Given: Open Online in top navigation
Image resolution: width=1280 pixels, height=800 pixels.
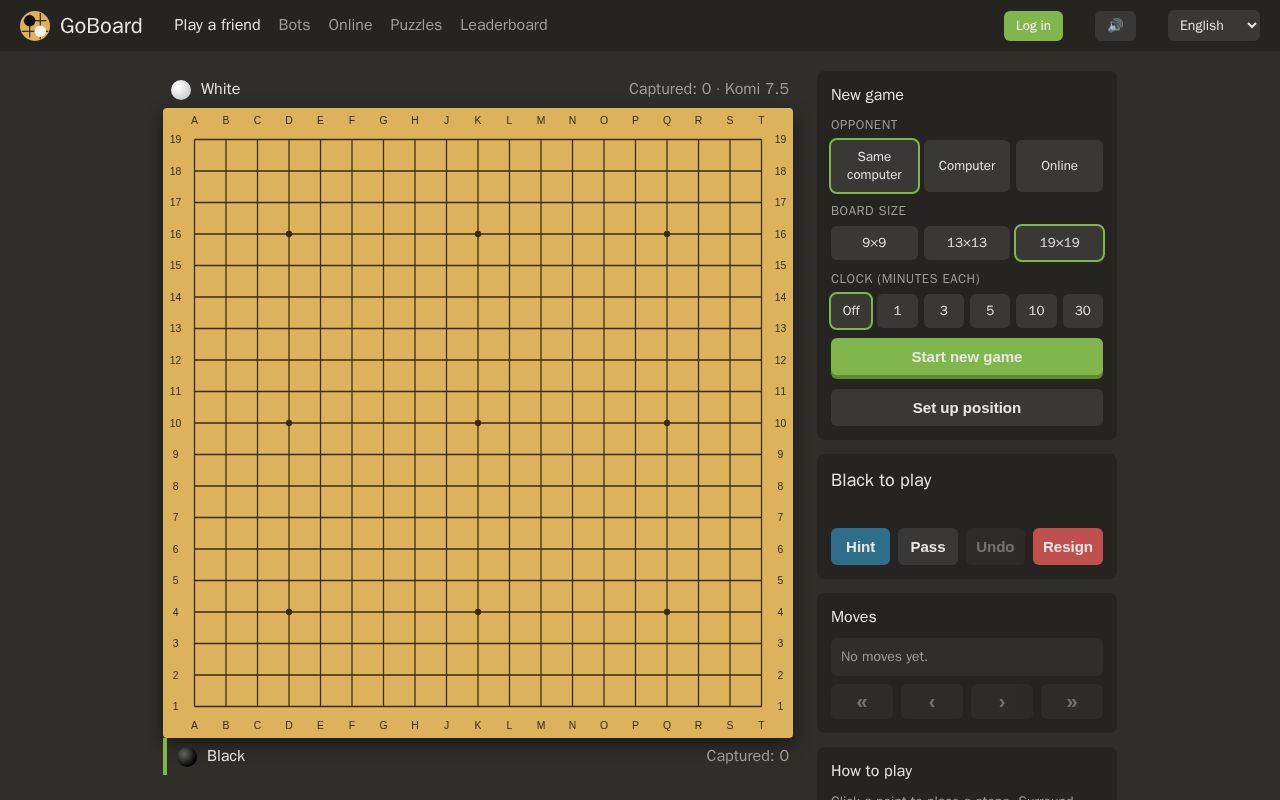Looking at the screenshot, I should 350,25.
